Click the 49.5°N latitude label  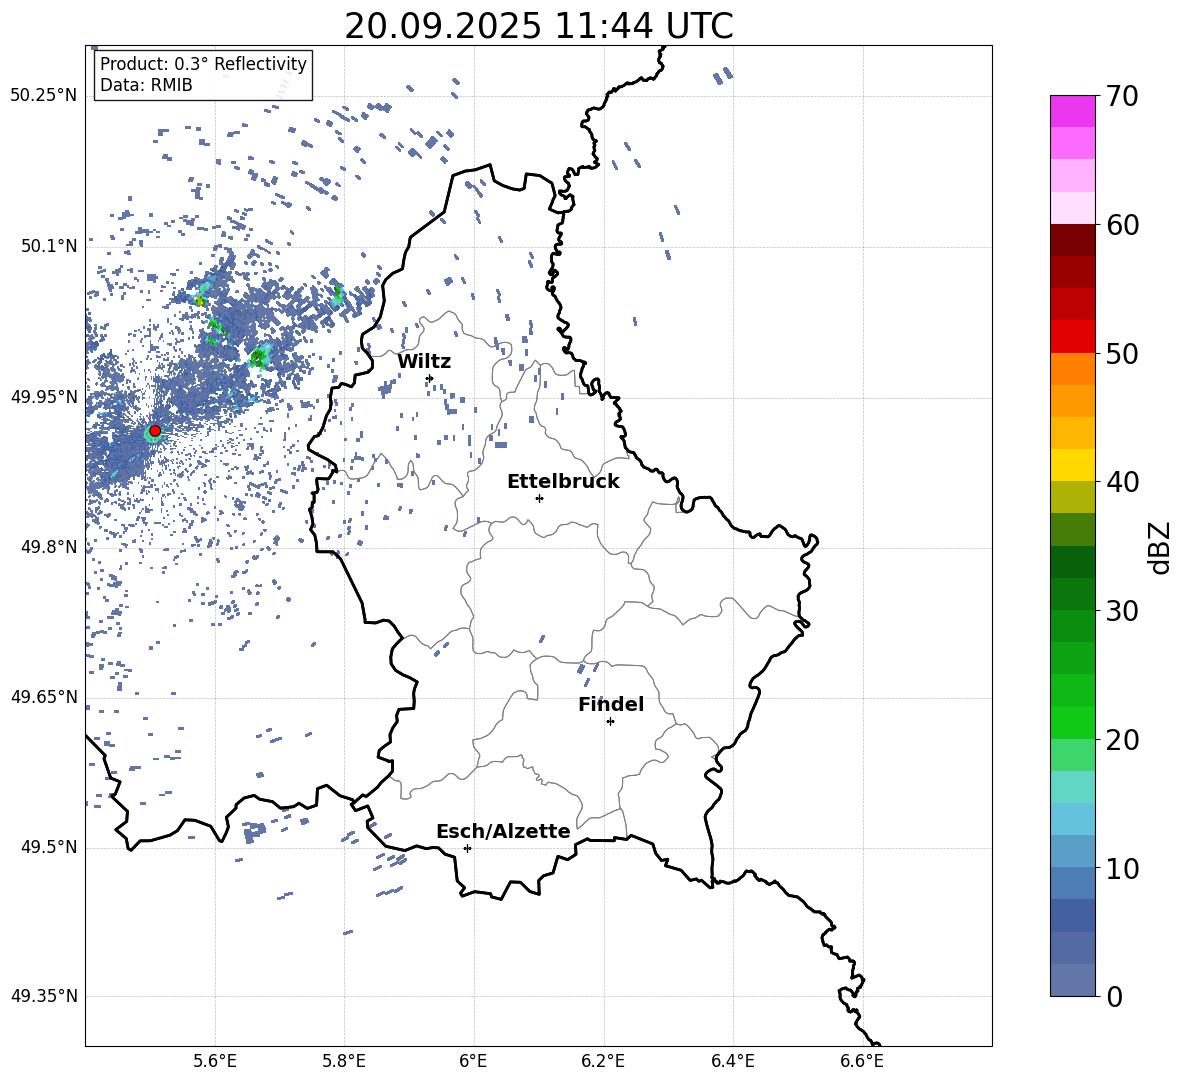coord(48,847)
